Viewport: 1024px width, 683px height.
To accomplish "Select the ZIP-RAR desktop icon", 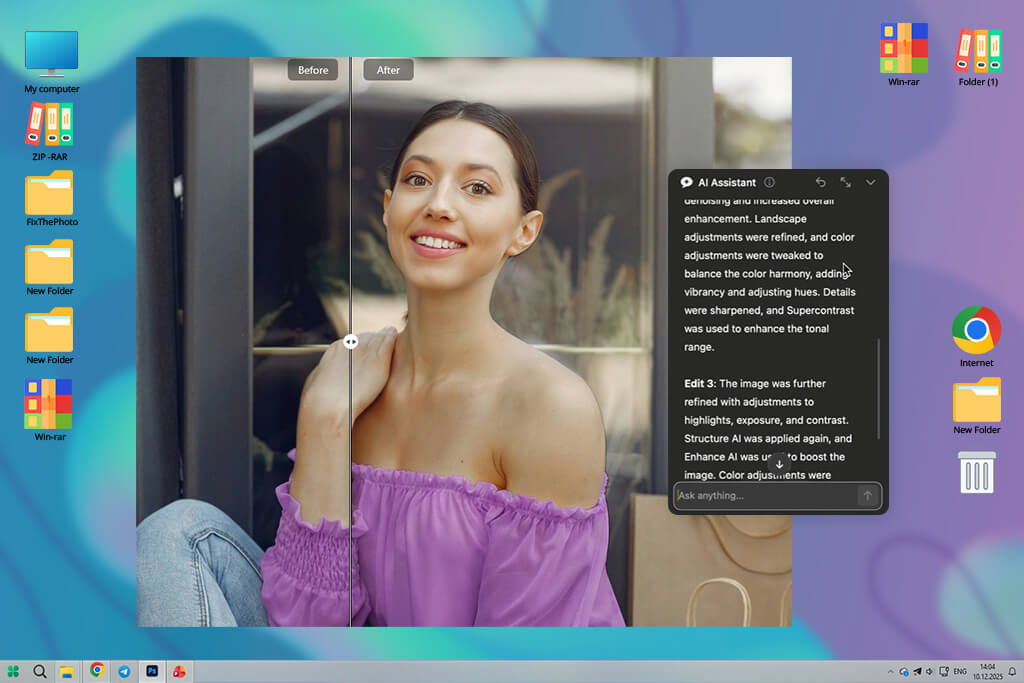I will [x=50, y=132].
